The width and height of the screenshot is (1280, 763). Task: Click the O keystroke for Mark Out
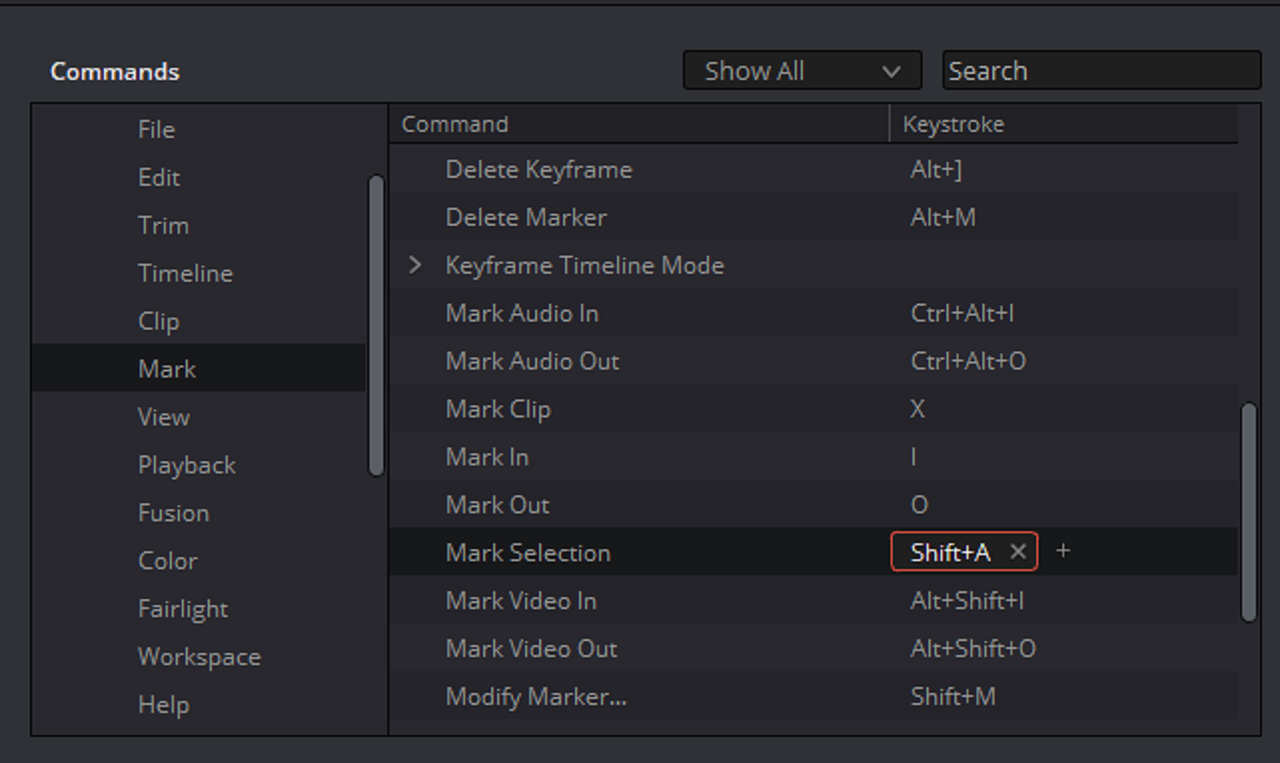[919, 505]
